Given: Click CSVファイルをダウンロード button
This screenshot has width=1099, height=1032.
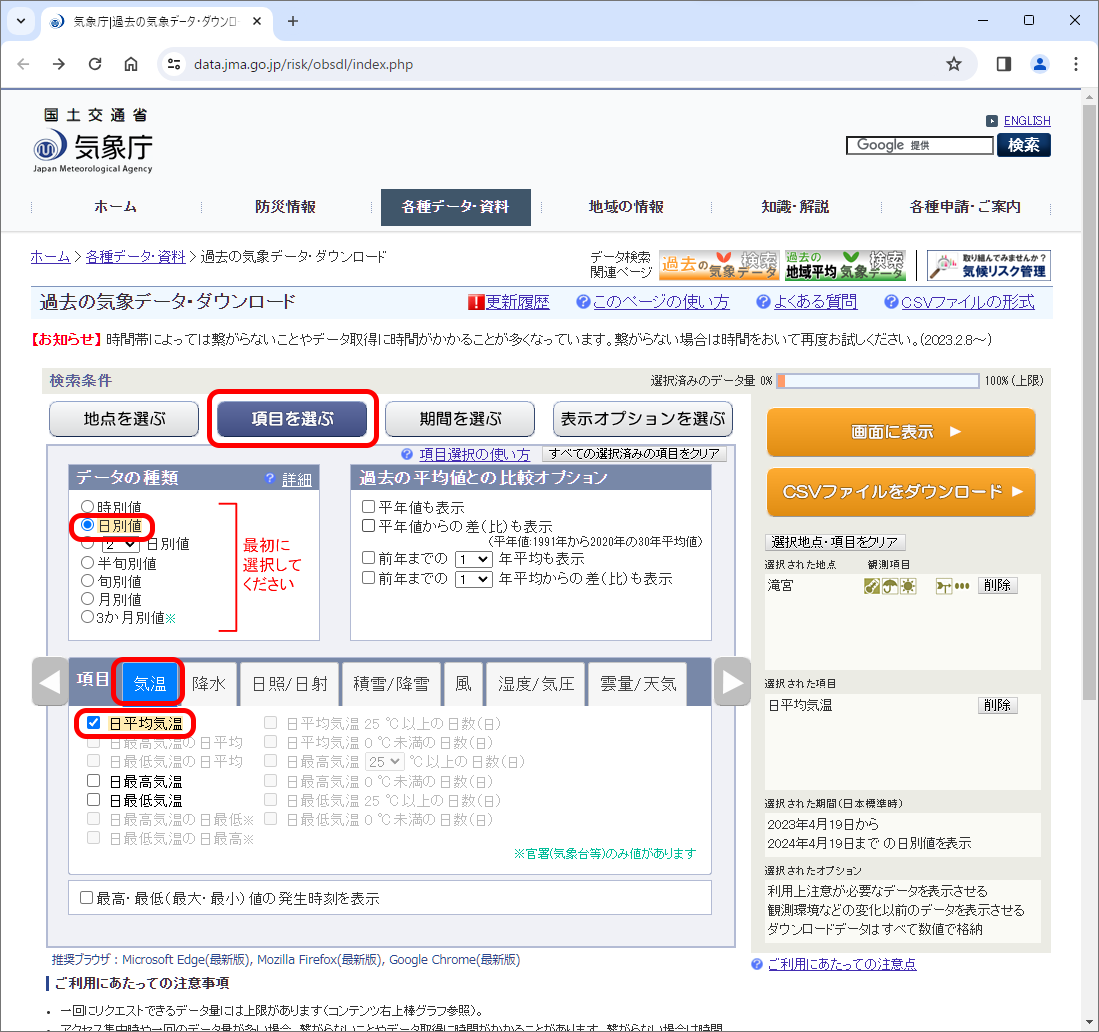Looking at the screenshot, I should (x=901, y=492).
